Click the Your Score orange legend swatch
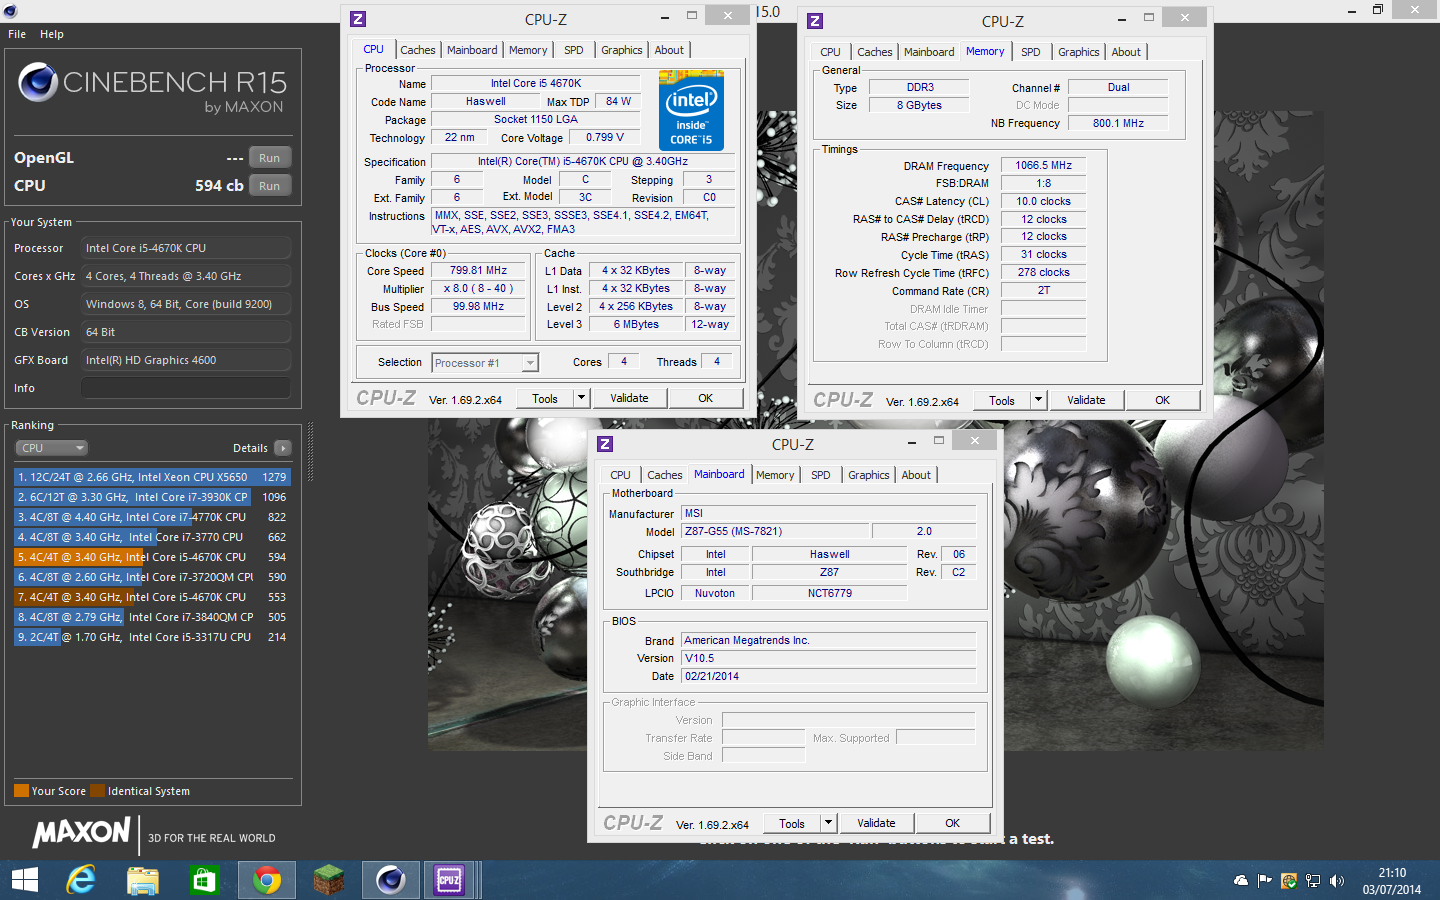Viewport: 1440px width, 900px height. point(21,791)
